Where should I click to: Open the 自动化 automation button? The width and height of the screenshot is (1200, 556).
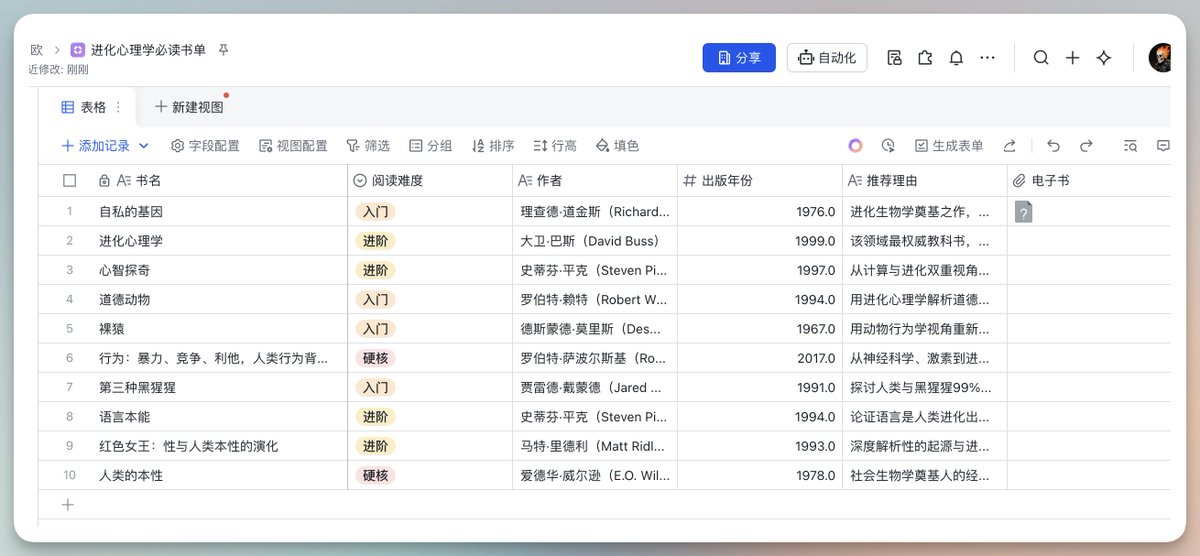[x=827, y=58]
